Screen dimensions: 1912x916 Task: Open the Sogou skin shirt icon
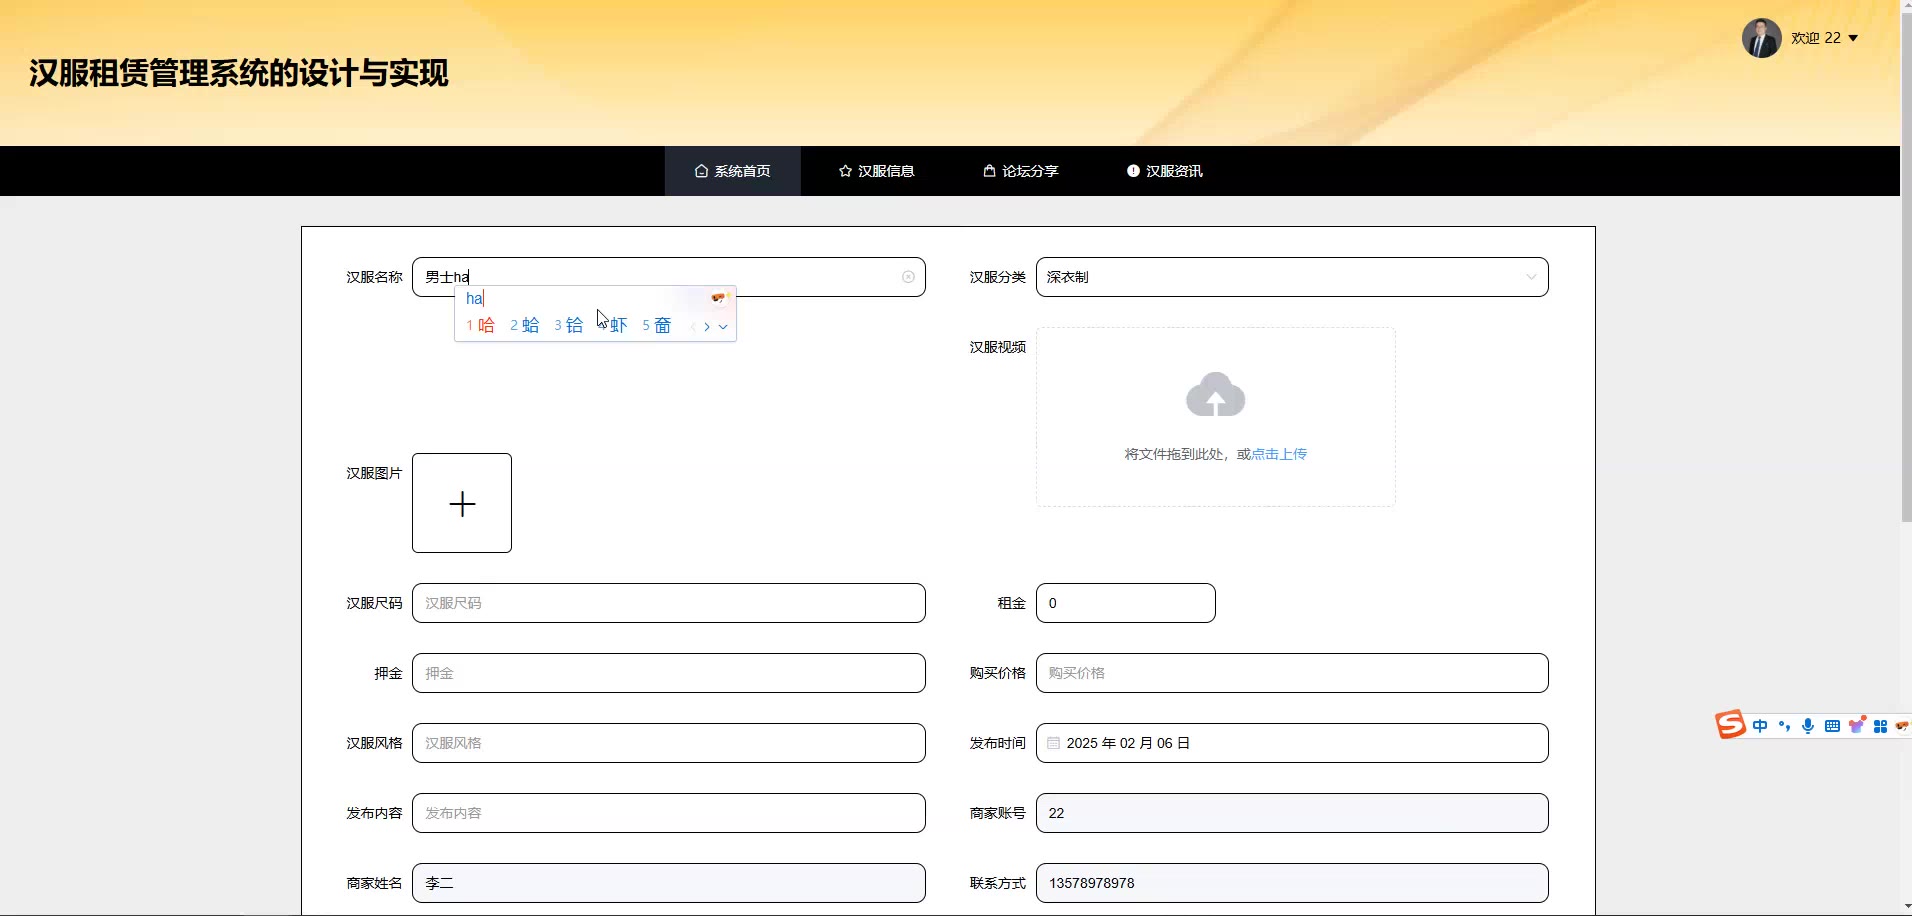pos(1857,726)
